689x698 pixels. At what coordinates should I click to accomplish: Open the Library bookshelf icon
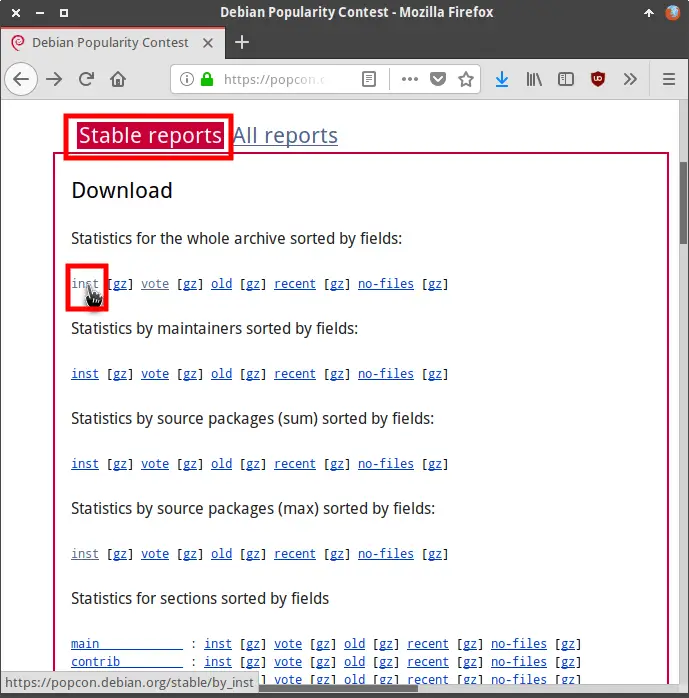click(x=534, y=80)
